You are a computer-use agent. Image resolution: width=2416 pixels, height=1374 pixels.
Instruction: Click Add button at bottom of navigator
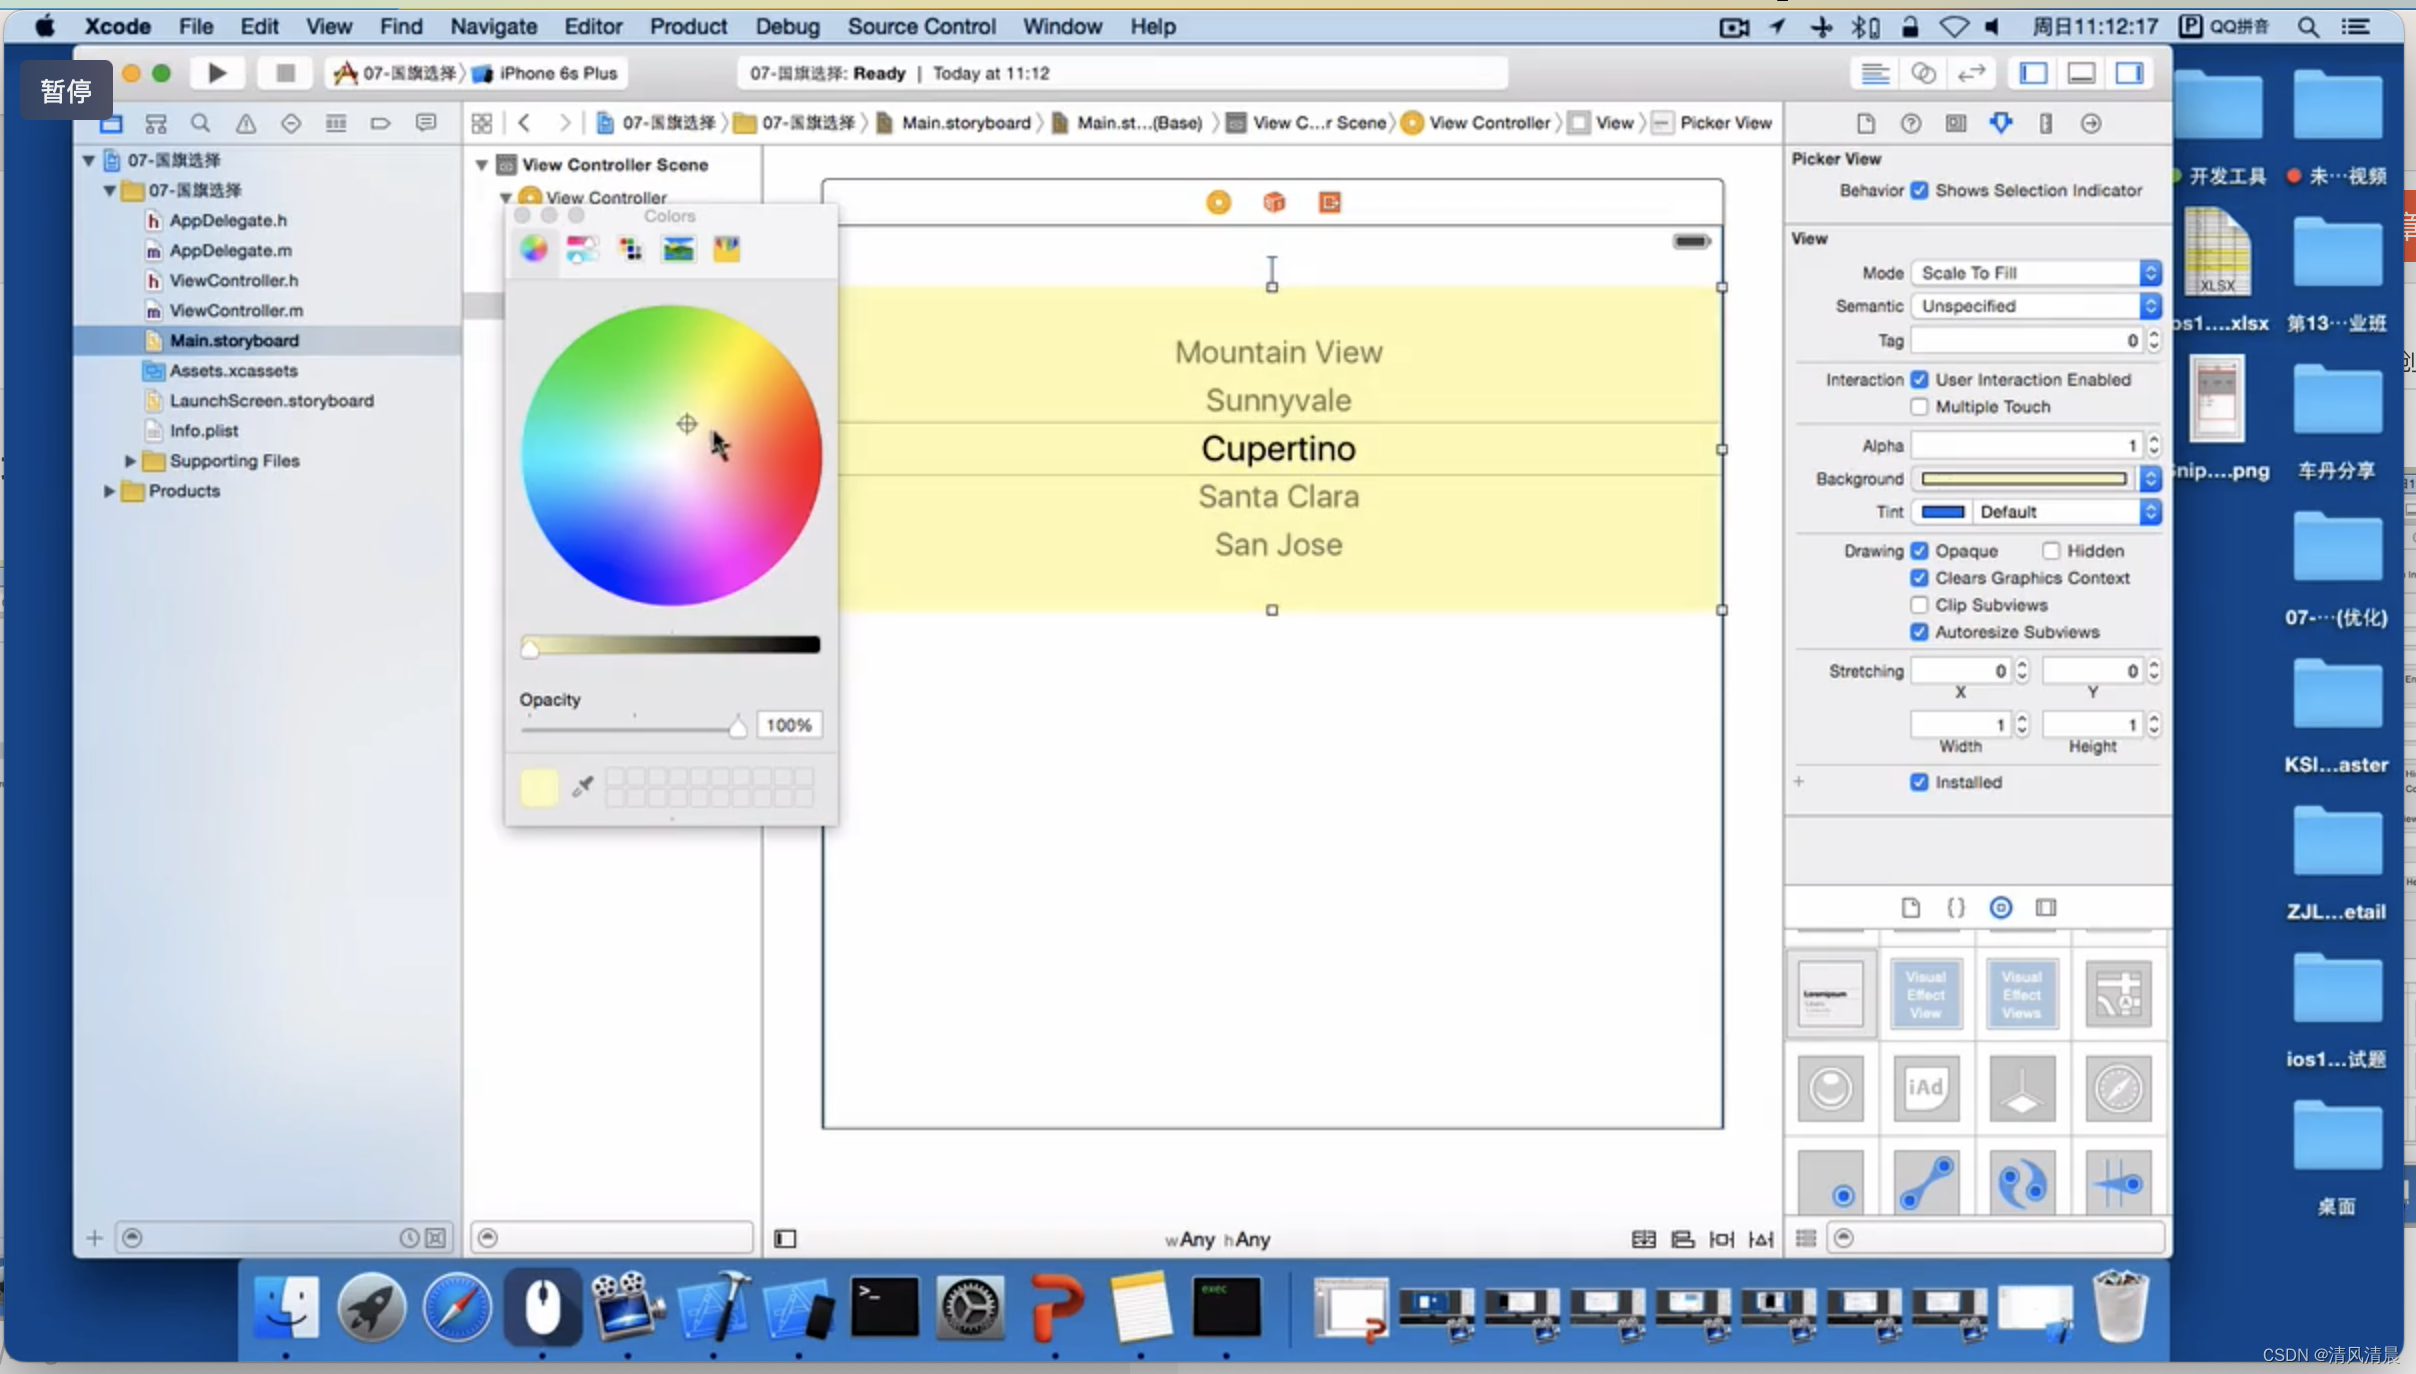pos(95,1236)
